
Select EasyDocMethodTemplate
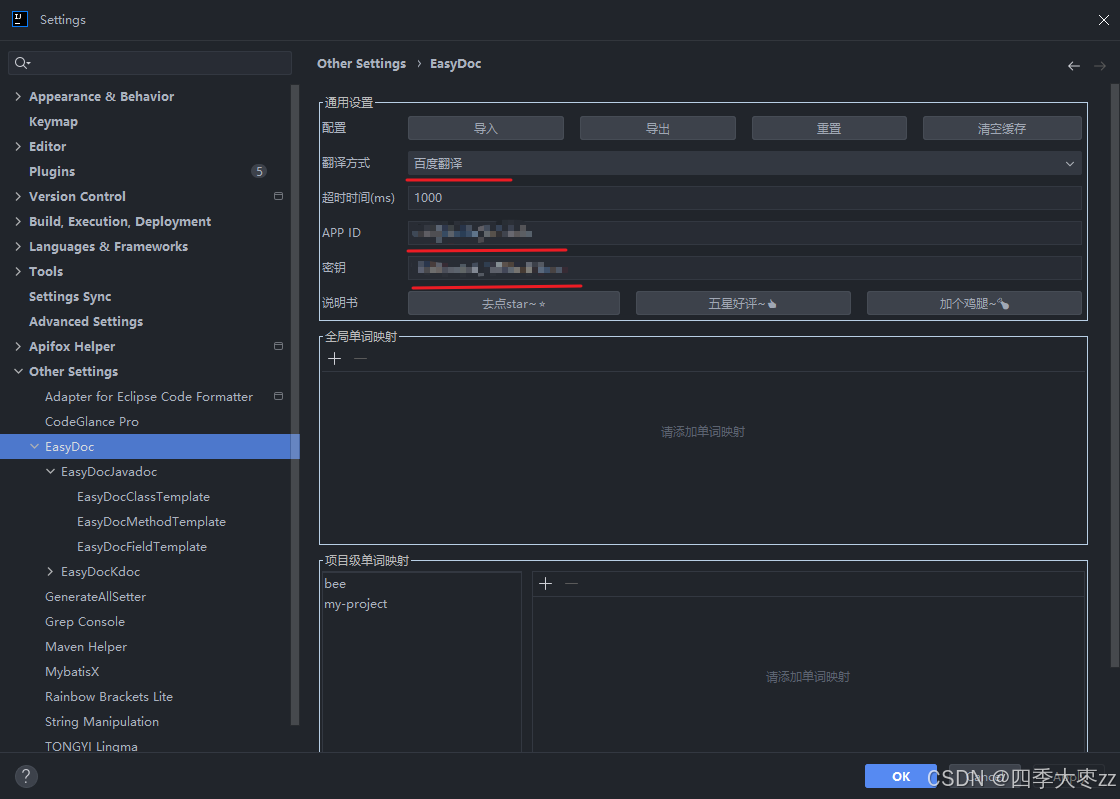pyautogui.click(x=151, y=521)
